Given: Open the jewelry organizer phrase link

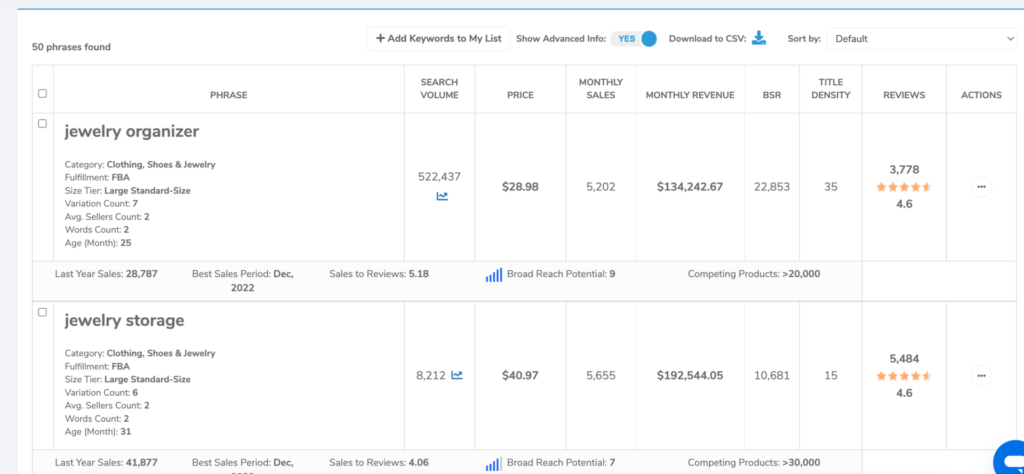Looking at the screenshot, I should (131, 131).
